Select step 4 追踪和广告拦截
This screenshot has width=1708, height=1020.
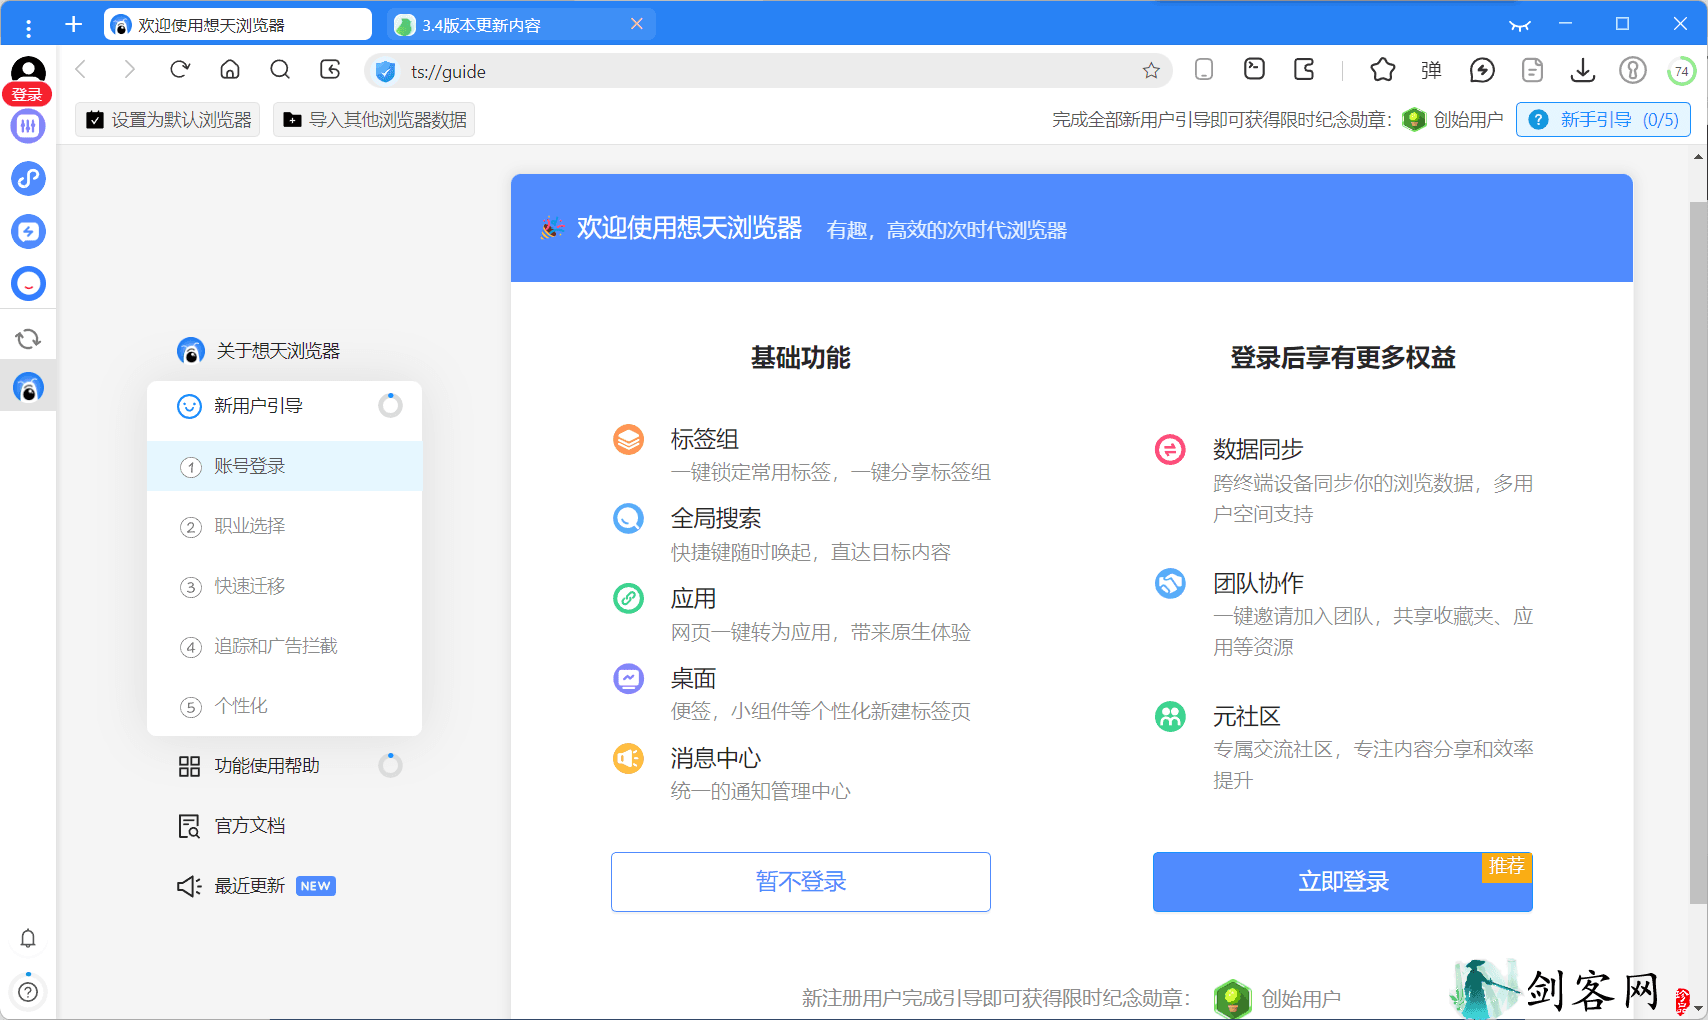285,646
